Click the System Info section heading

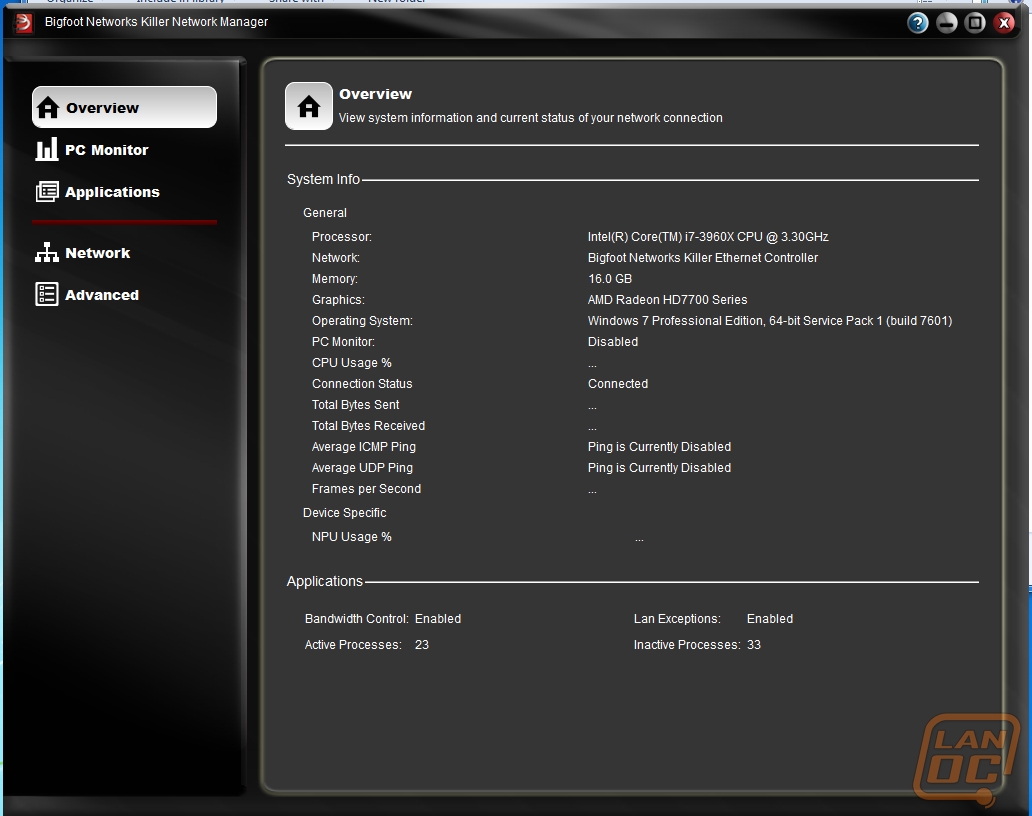(x=323, y=179)
